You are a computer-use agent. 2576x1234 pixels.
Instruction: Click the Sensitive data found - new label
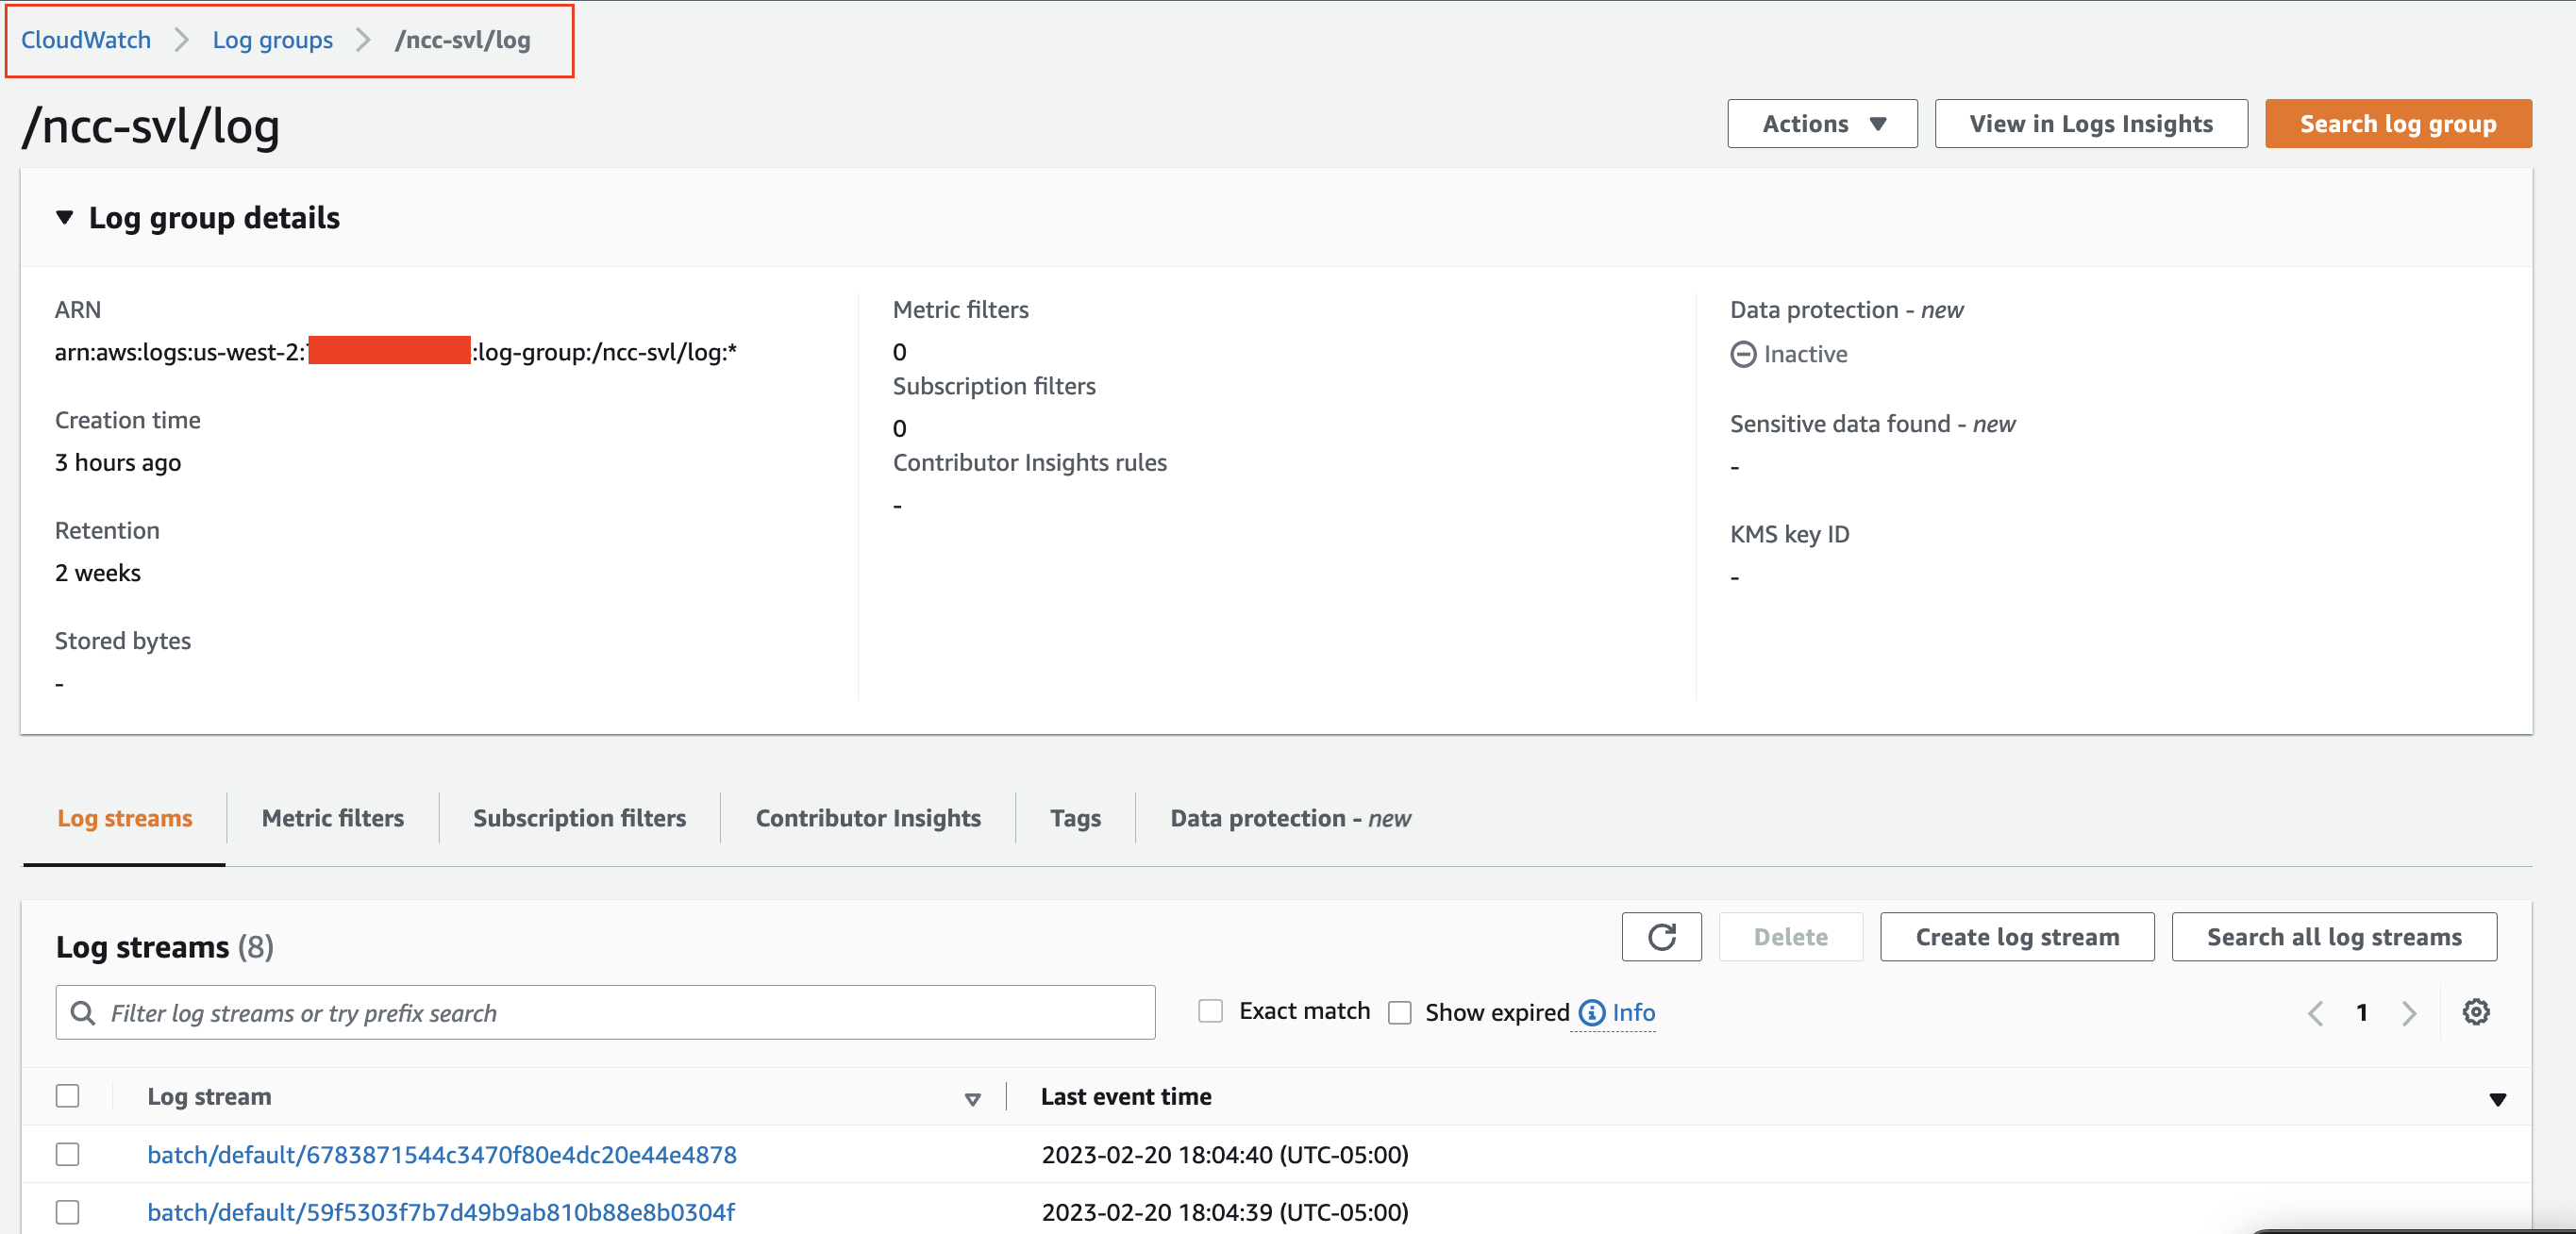point(1872,424)
